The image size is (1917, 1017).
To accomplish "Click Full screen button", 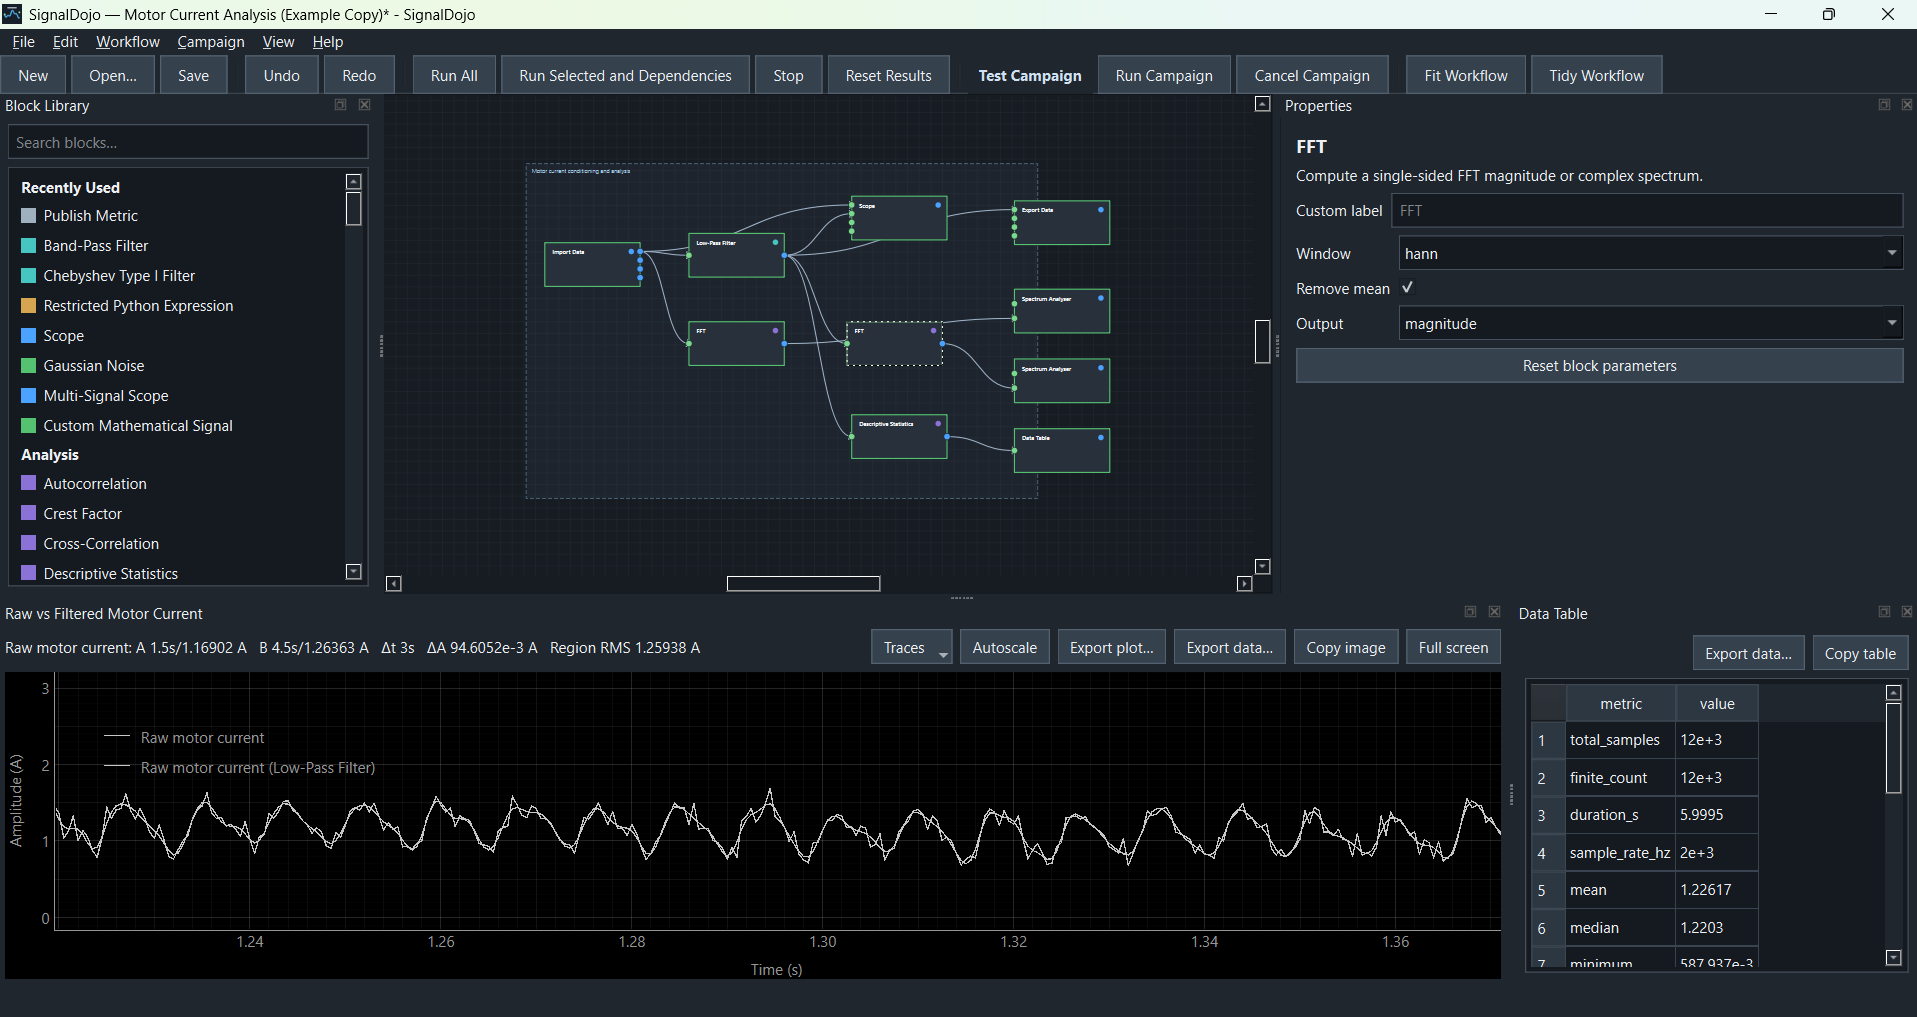I will [x=1453, y=648].
